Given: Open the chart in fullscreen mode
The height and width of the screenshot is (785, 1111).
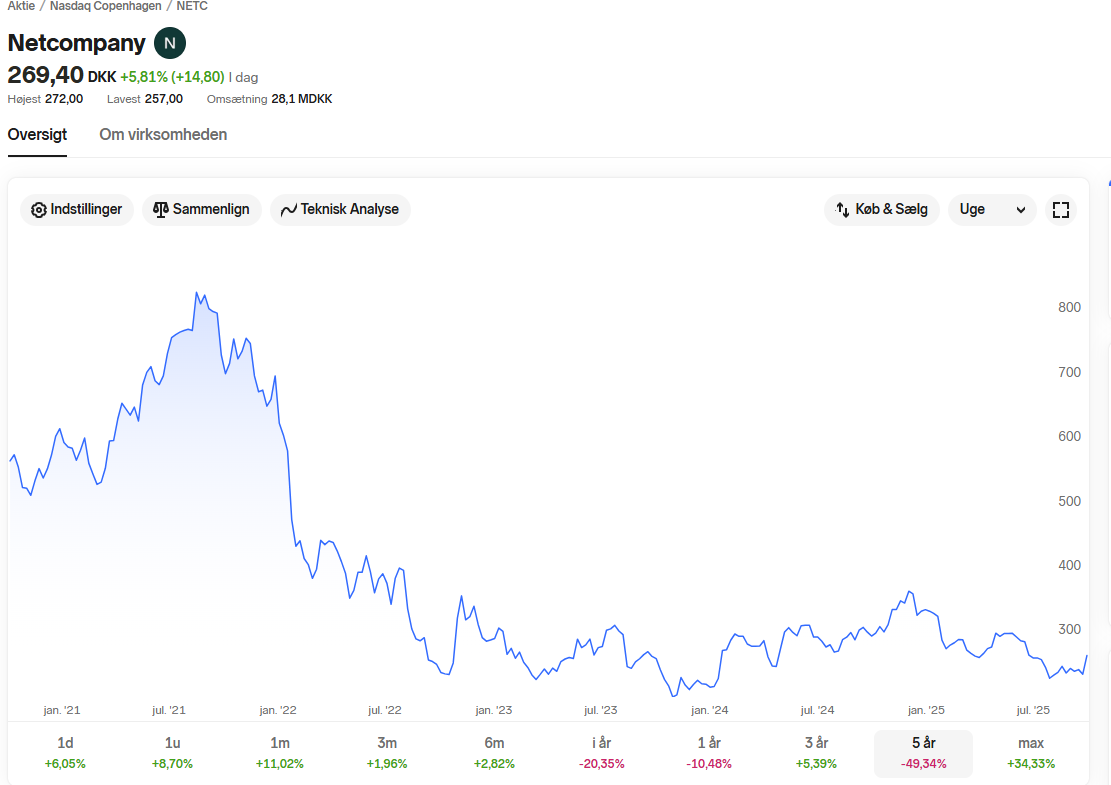Looking at the screenshot, I should coord(1061,210).
